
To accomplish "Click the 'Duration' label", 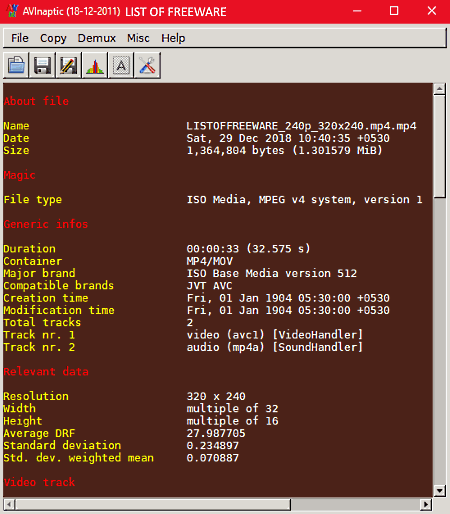I will tap(30, 249).
